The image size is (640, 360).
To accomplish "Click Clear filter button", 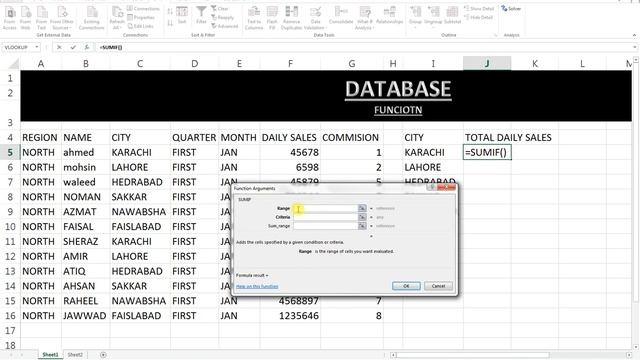I will [x=220, y=9].
